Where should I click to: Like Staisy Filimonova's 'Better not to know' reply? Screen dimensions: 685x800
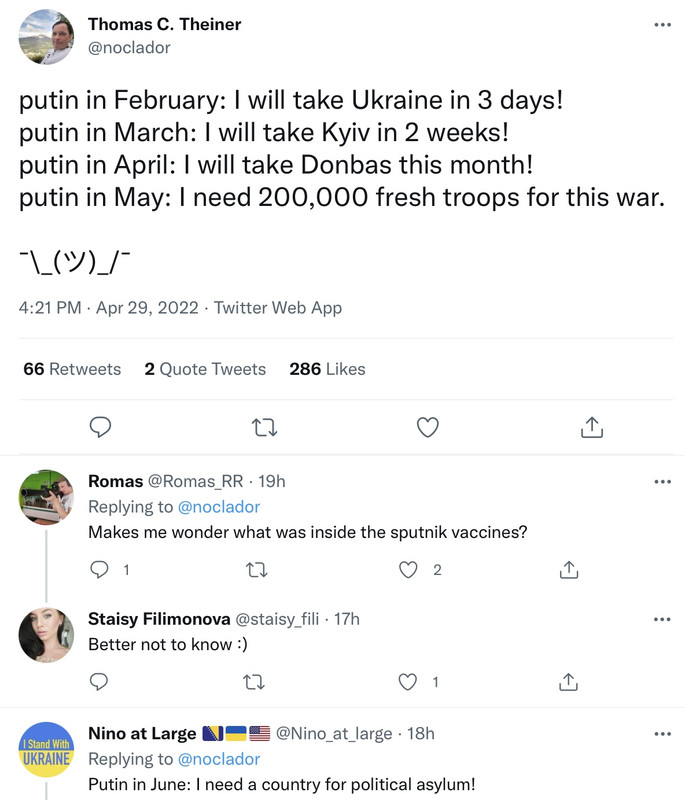click(408, 682)
